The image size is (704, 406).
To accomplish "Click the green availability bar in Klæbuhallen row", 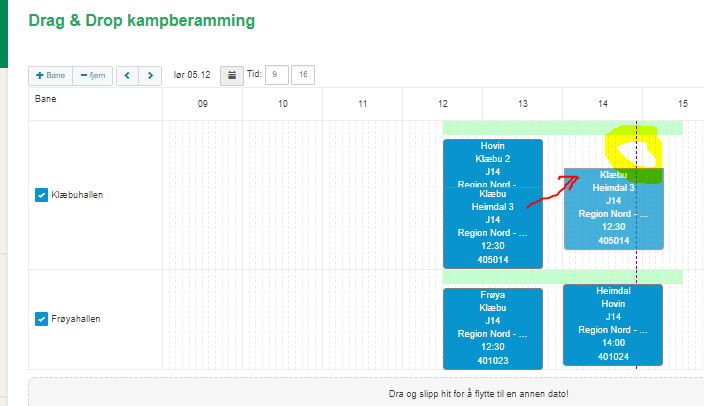I will point(520,128).
